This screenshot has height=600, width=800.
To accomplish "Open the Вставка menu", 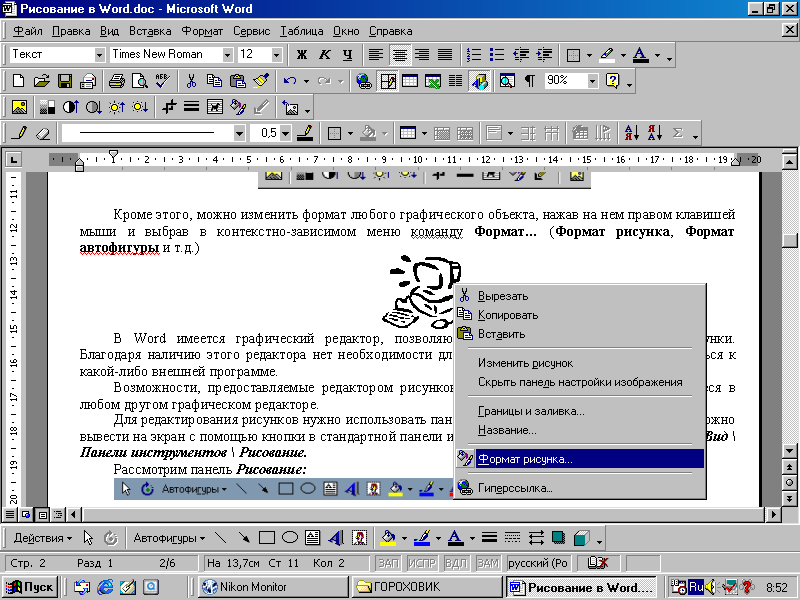I will pyautogui.click(x=150, y=31).
